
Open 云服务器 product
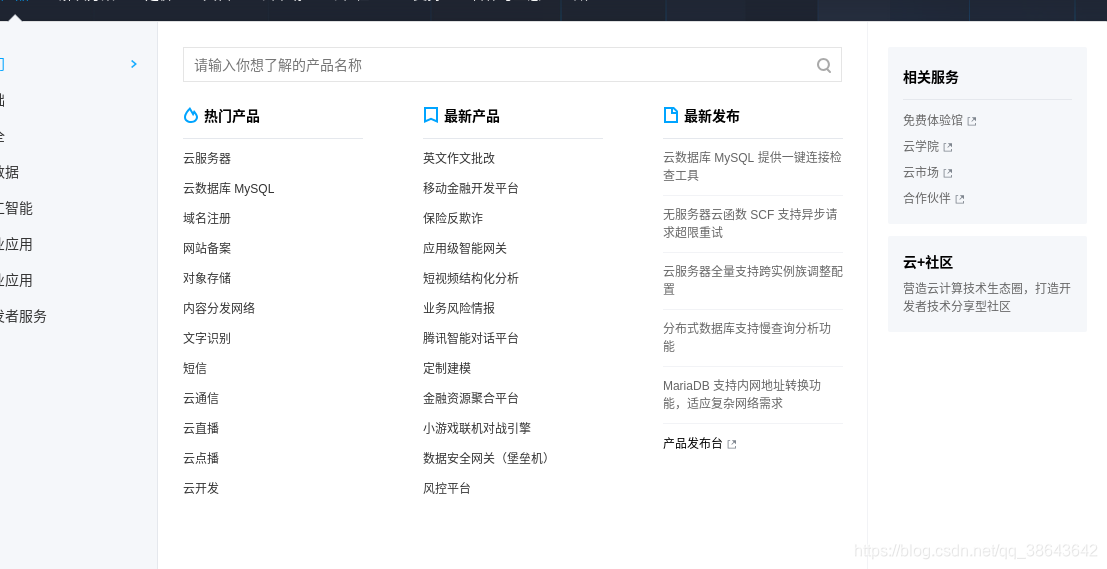(207, 158)
